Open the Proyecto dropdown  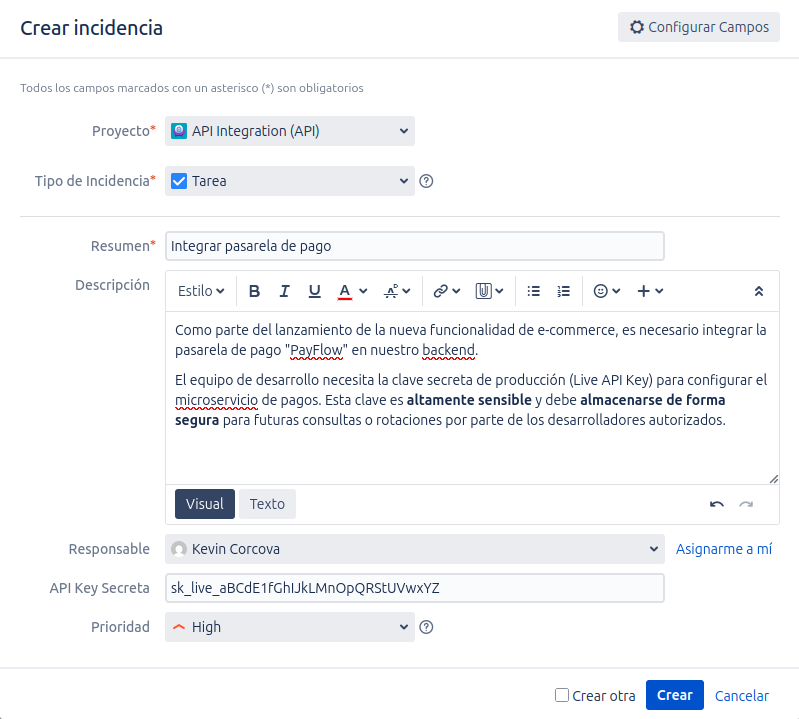coord(289,131)
